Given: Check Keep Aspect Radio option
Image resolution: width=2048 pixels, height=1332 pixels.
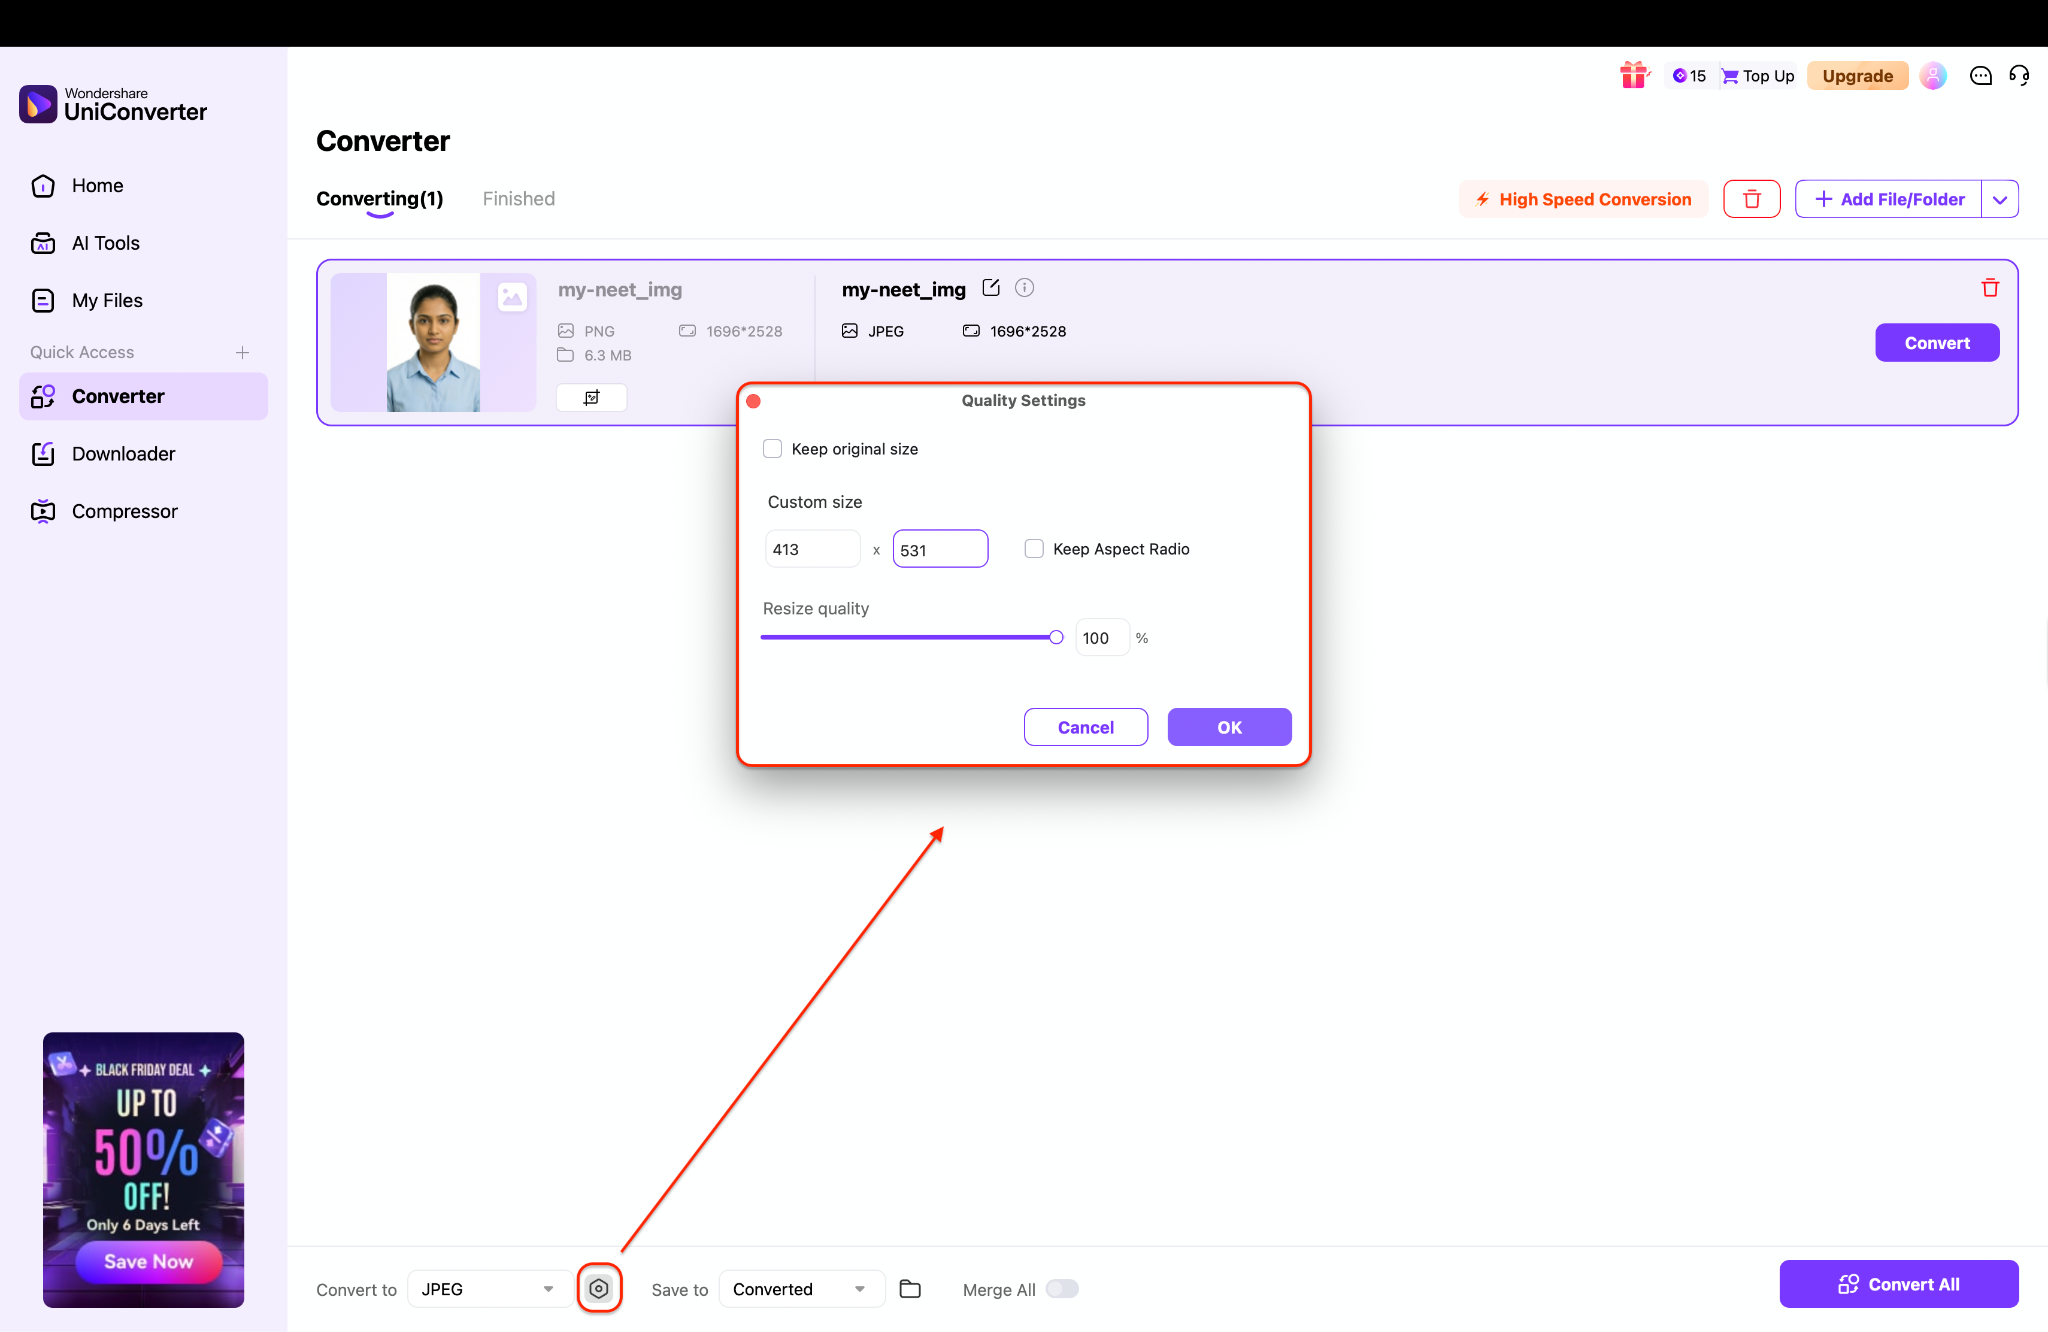Looking at the screenshot, I should [1034, 549].
